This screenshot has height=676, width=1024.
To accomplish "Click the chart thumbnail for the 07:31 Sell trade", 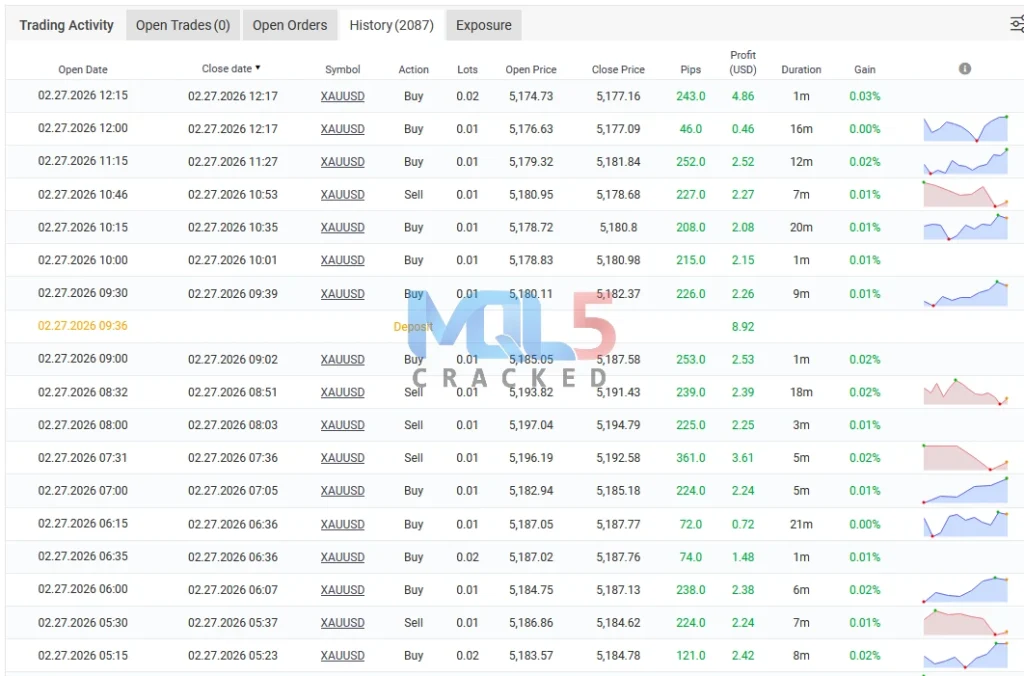I will [964, 458].
